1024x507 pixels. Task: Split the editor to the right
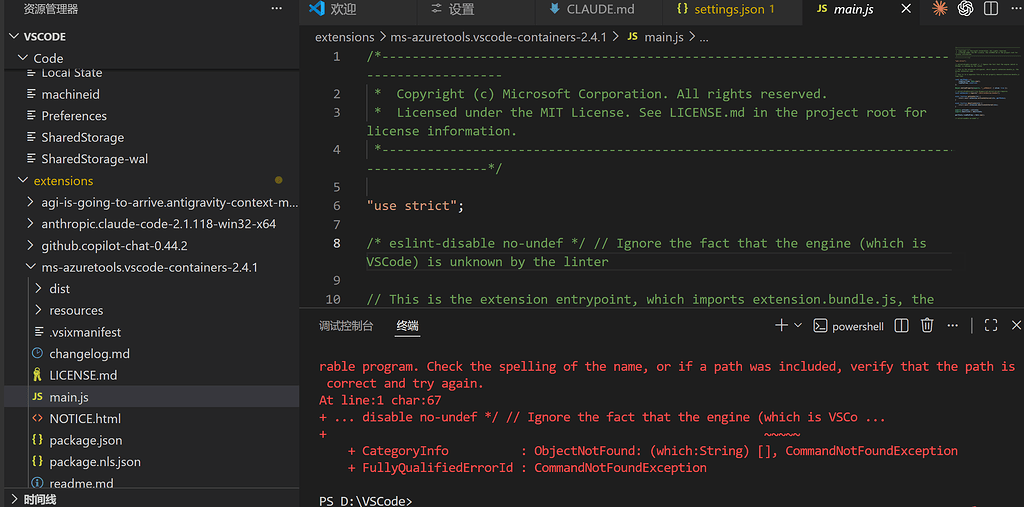point(991,8)
